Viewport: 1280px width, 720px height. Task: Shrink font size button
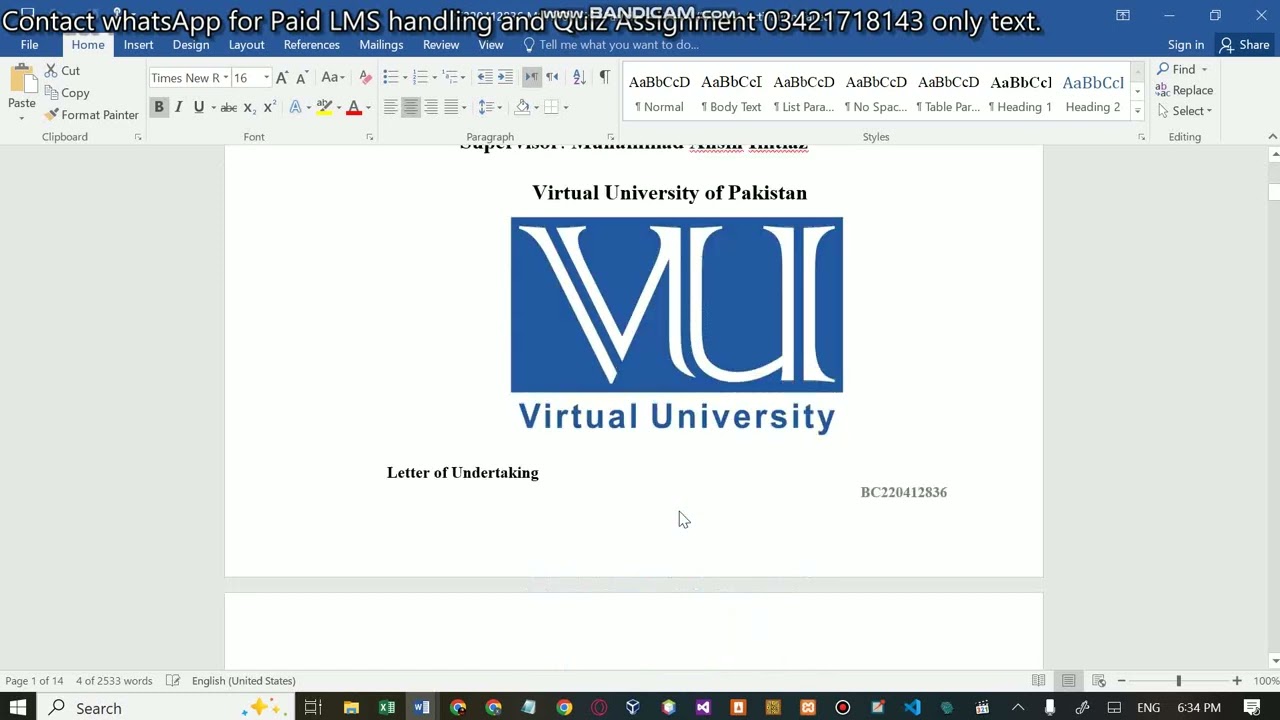pos(301,78)
